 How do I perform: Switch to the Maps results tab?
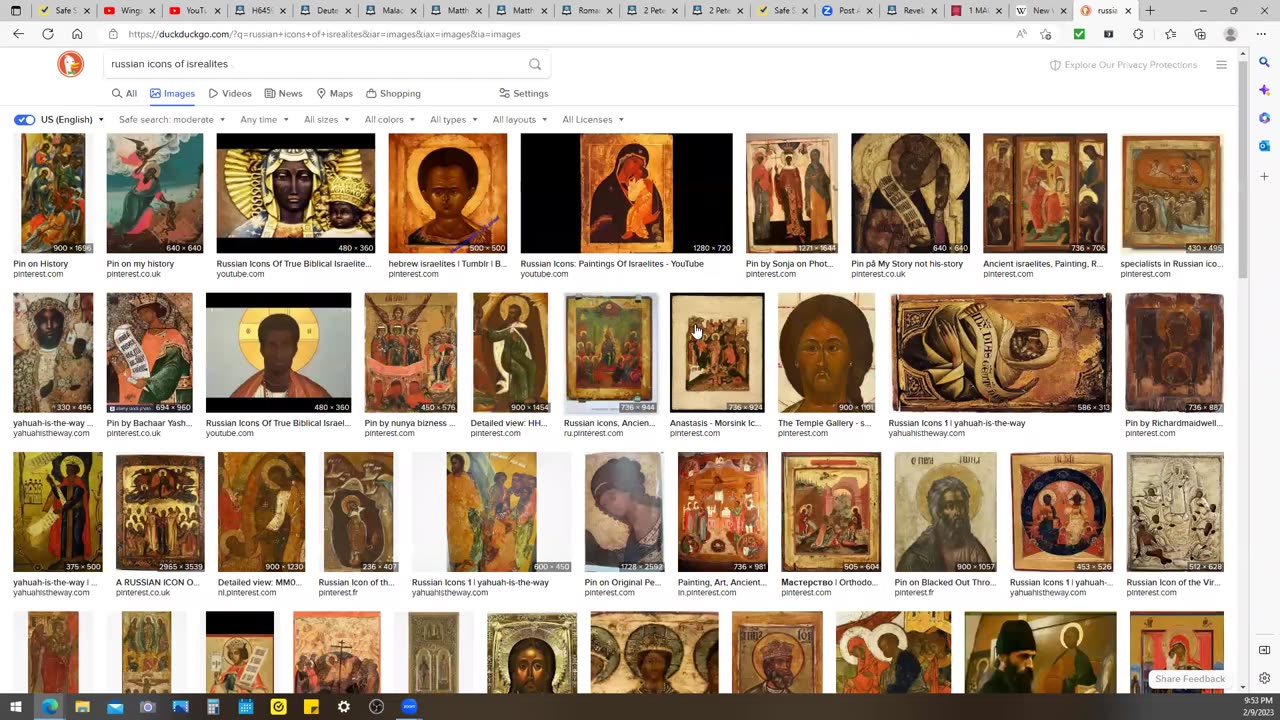[334, 94]
